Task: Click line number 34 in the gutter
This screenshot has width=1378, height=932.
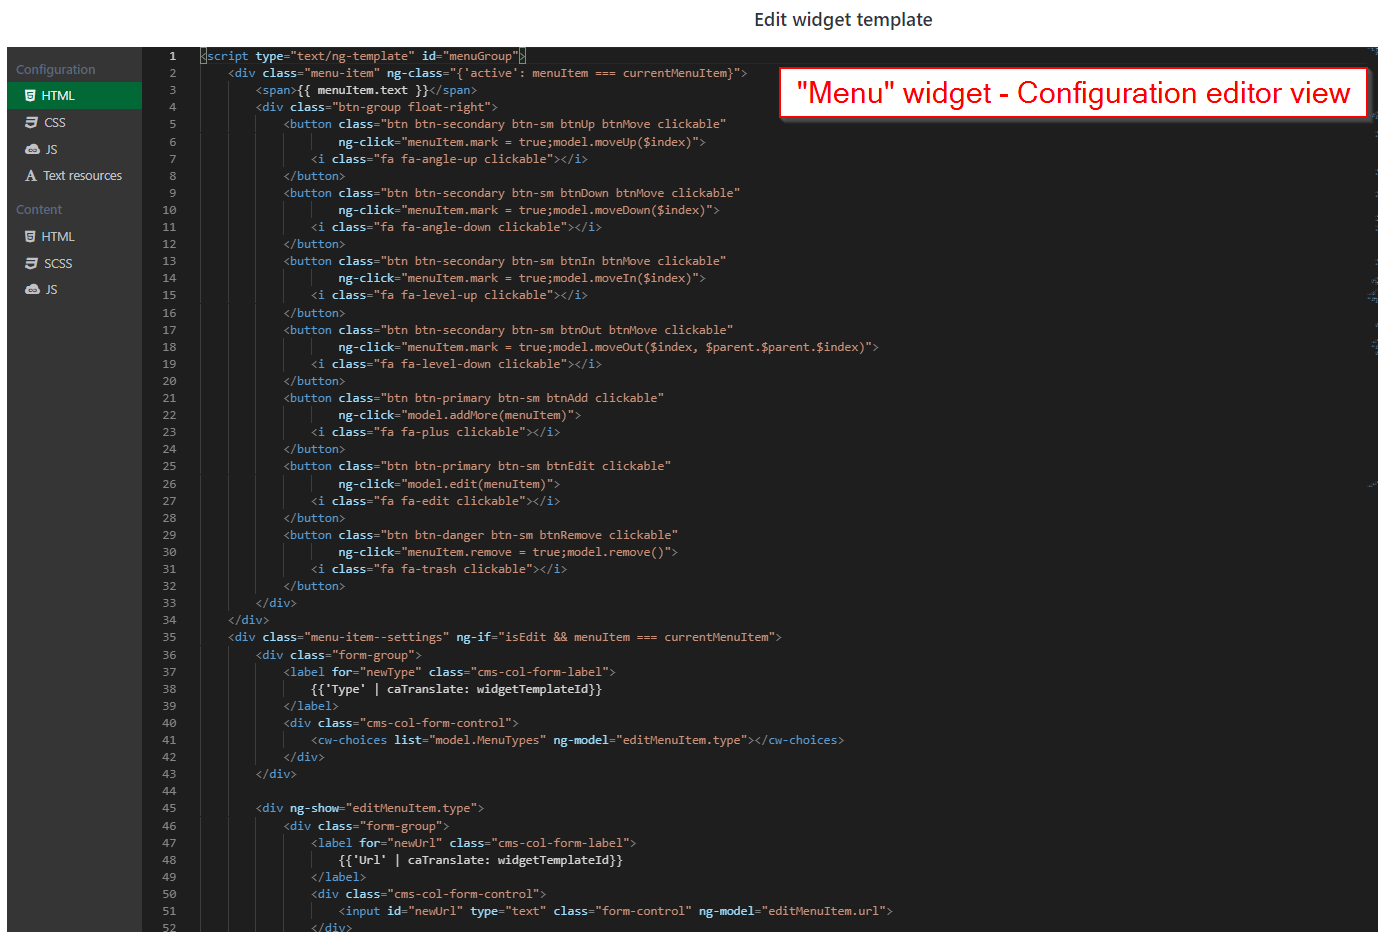Action: point(169,620)
